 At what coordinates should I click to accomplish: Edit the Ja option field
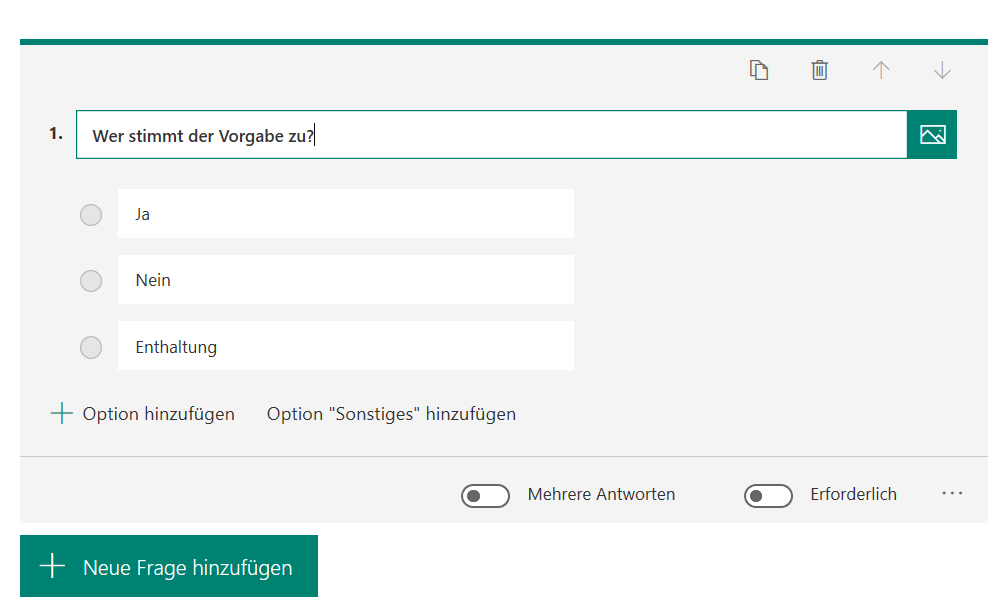346,214
